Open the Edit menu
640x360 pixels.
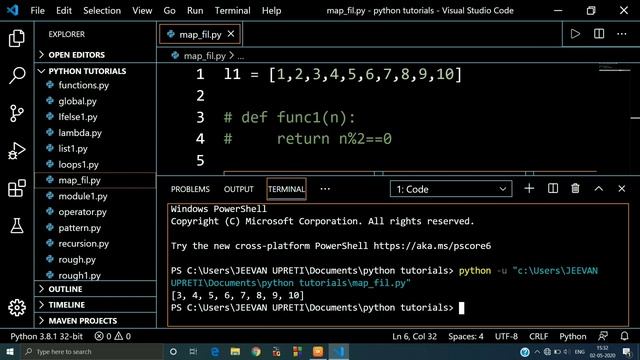pyautogui.click(x=64, y=11)
